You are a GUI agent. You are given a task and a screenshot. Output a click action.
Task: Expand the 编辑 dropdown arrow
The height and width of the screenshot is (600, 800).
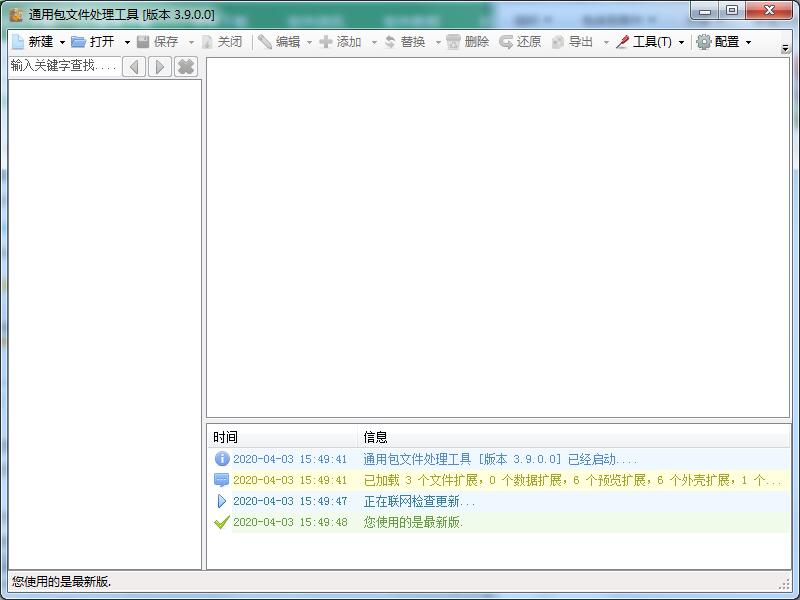pyautogui.click(x=309, y=42)
